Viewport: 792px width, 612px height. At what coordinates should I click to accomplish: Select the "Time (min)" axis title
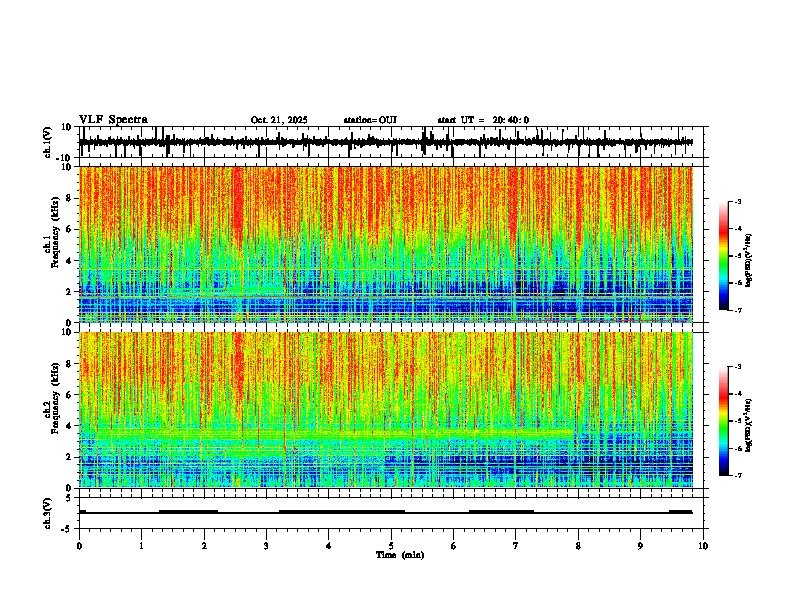[x=400, y=555]
